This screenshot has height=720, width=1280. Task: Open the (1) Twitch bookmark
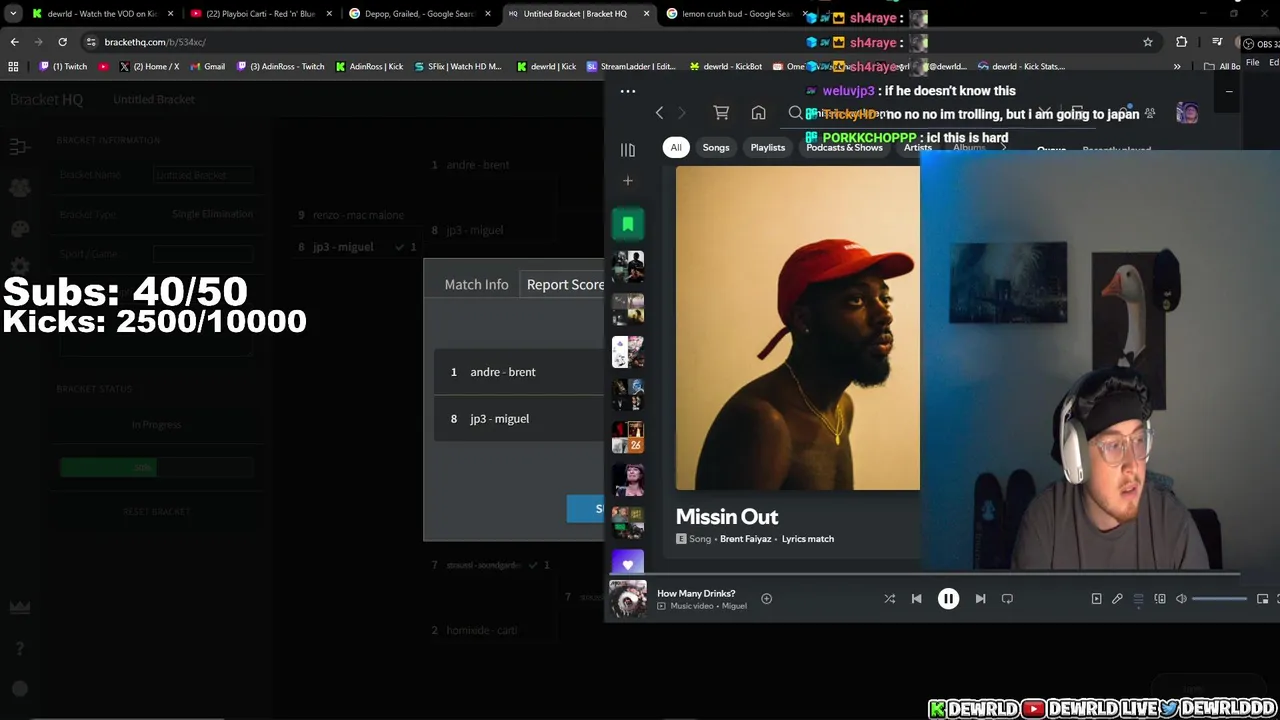[63, 67]
